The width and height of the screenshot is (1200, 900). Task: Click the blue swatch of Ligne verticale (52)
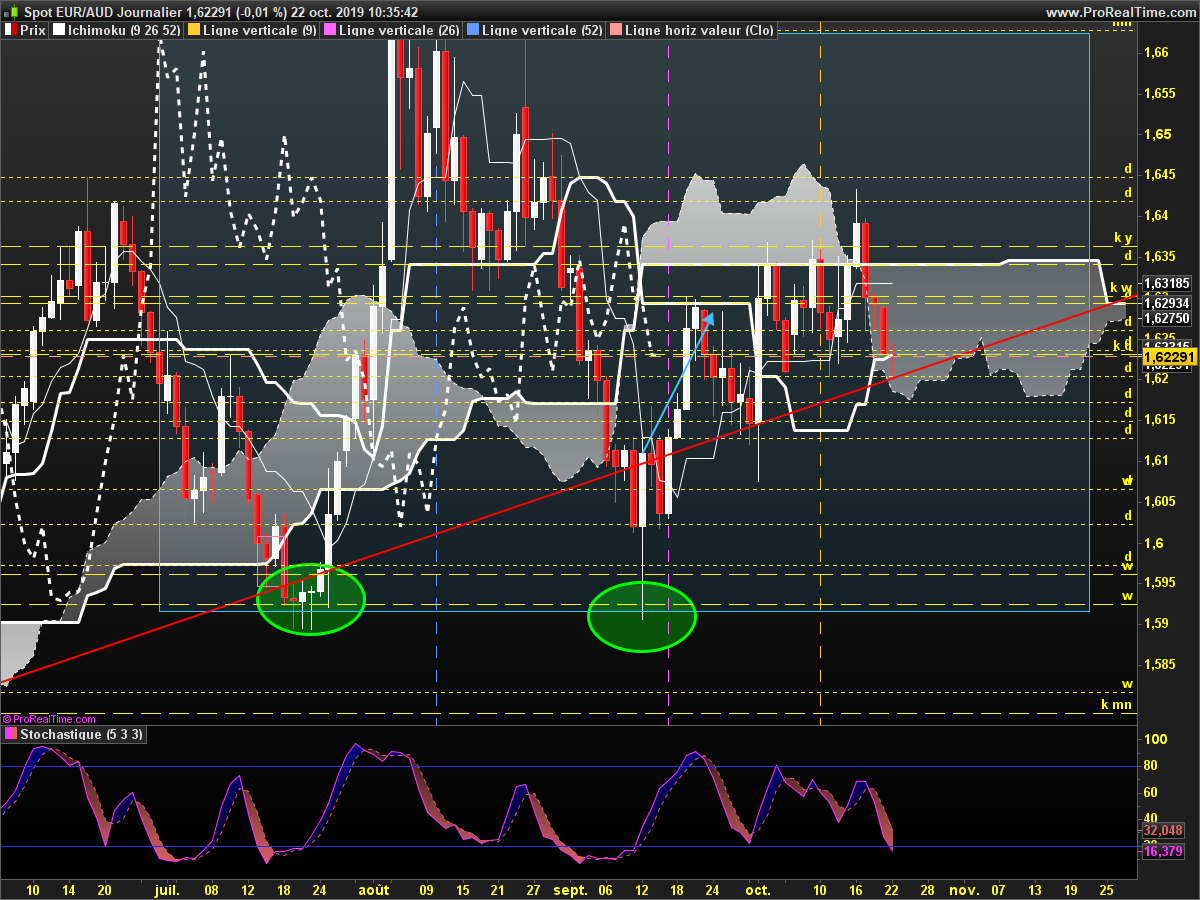(x=473, y=30)
